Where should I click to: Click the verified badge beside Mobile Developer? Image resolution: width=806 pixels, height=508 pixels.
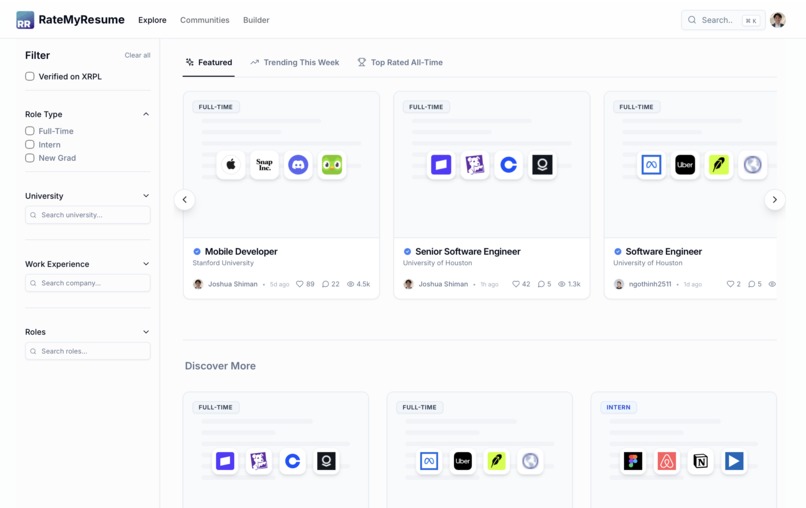[x=197, y=251]
